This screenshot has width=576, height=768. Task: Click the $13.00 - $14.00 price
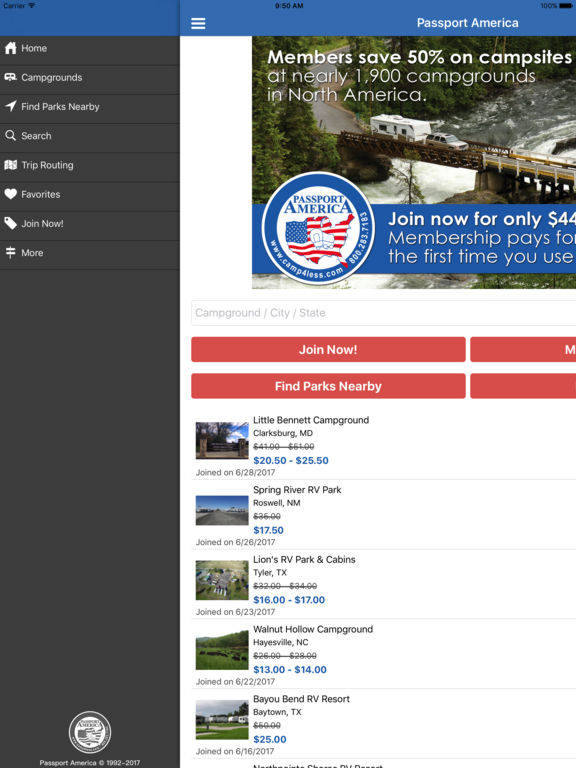[x=290, y=670]
